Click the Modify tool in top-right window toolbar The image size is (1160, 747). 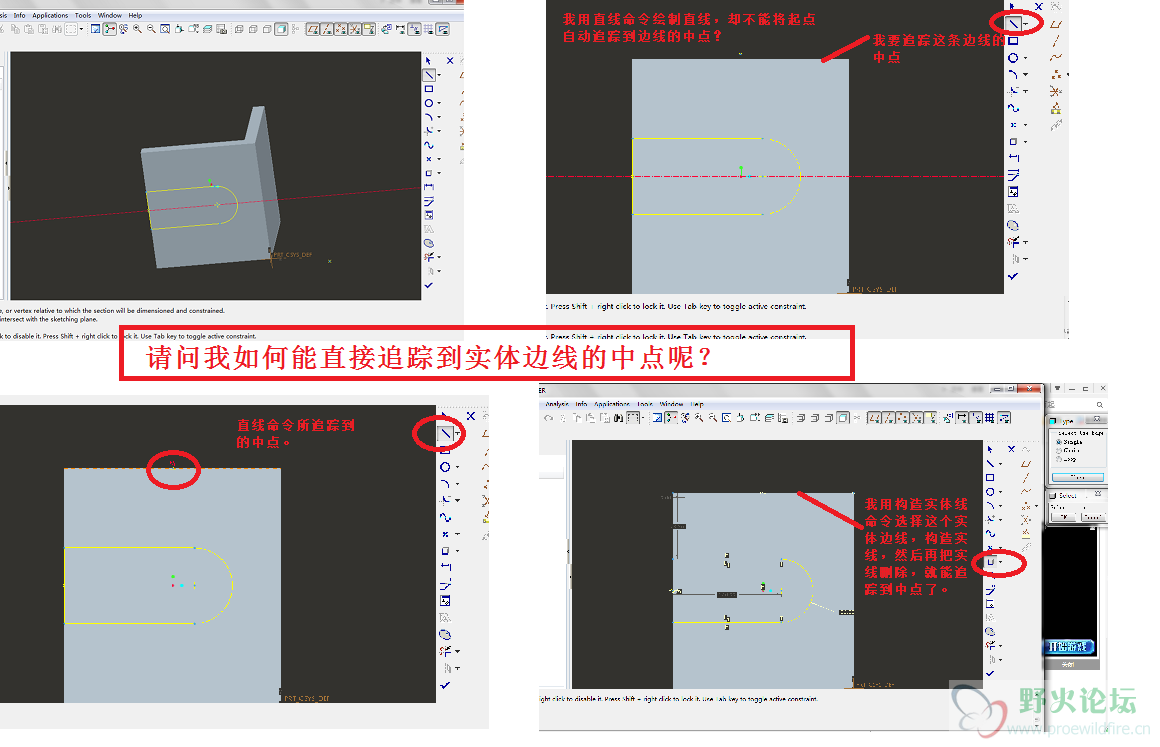[1013, 175]
